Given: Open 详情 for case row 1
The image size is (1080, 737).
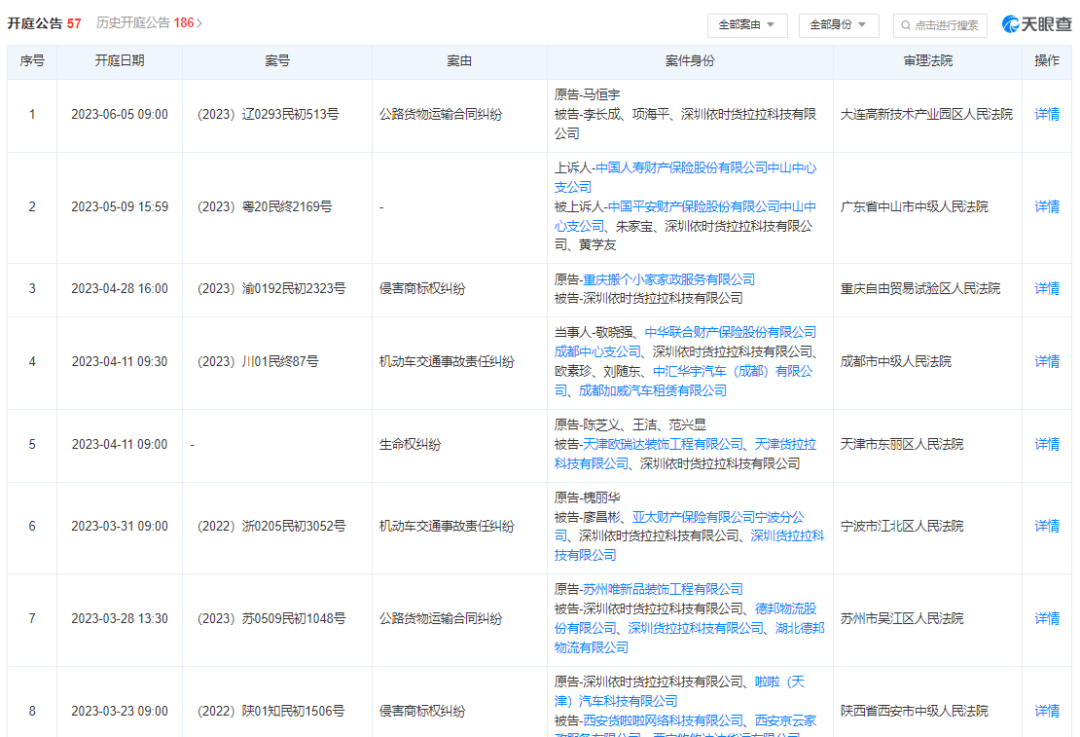Looking at the screenshot, I should point(1047,115).
